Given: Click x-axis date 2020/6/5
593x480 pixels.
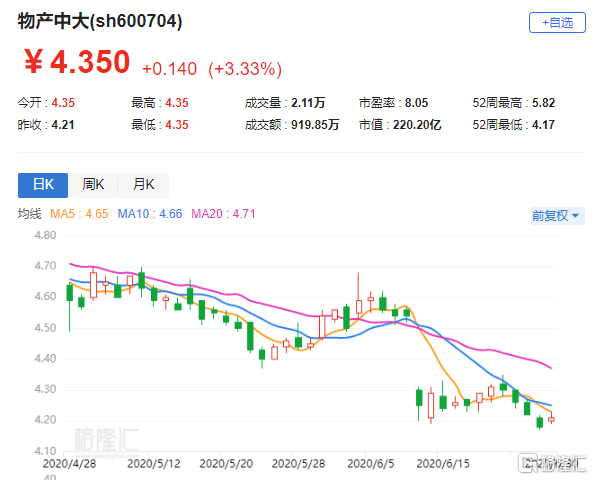Looking at the screenshot, I should pos(371,464).
